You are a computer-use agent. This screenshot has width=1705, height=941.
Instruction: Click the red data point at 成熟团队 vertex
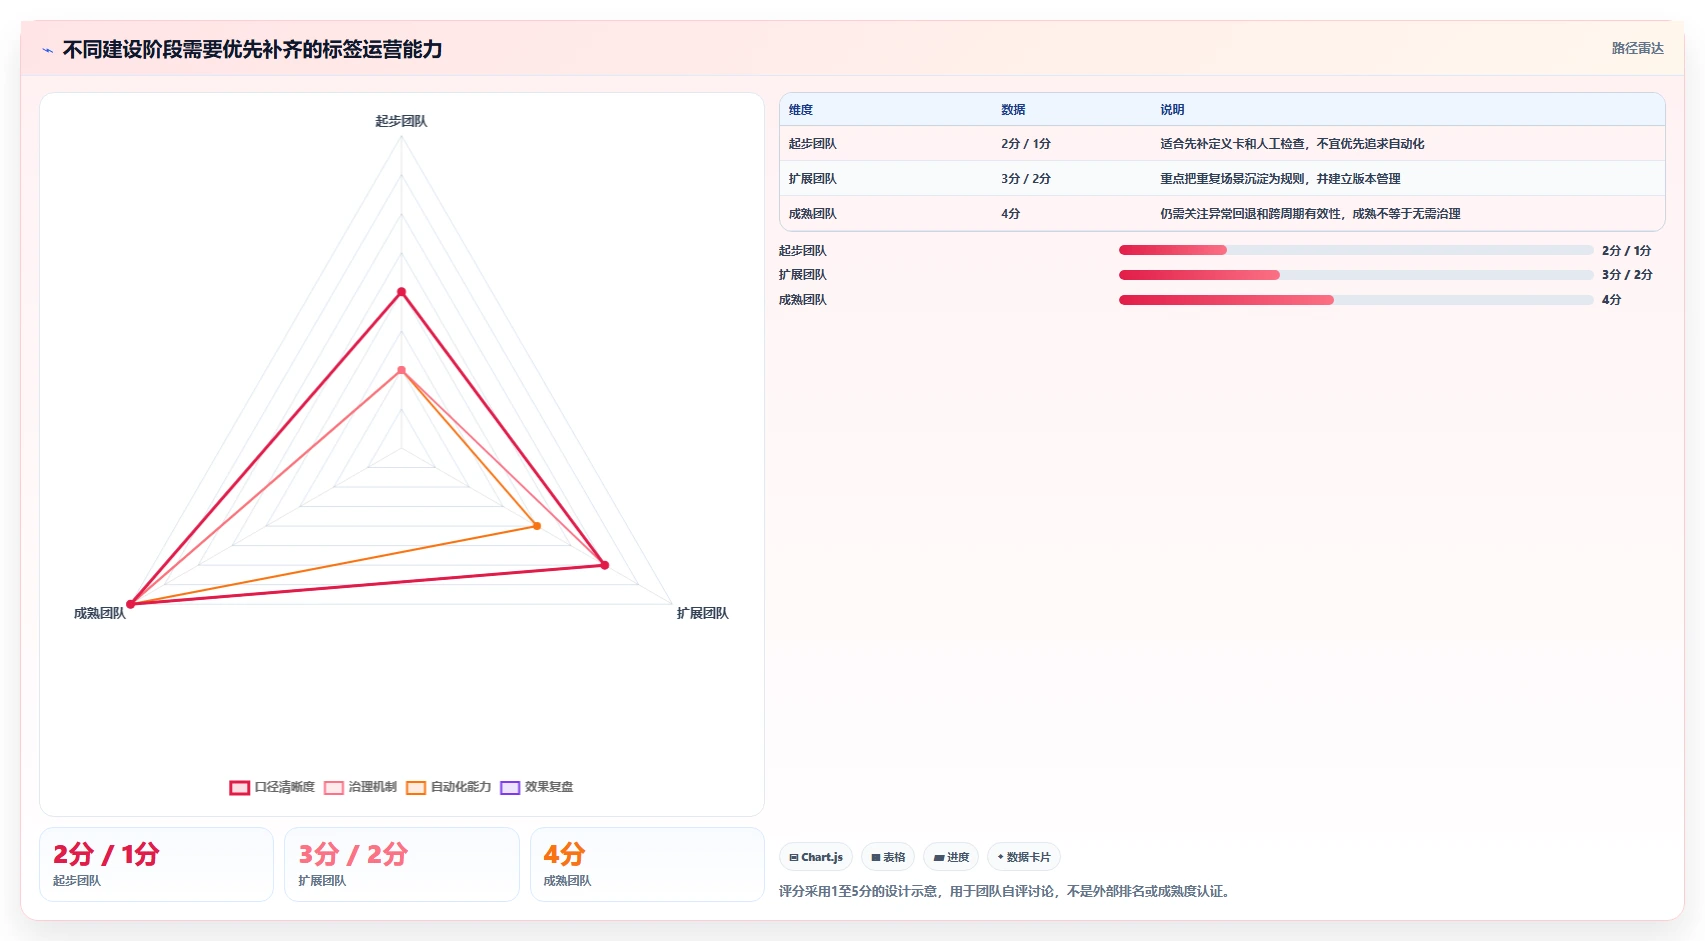[130, 604]
